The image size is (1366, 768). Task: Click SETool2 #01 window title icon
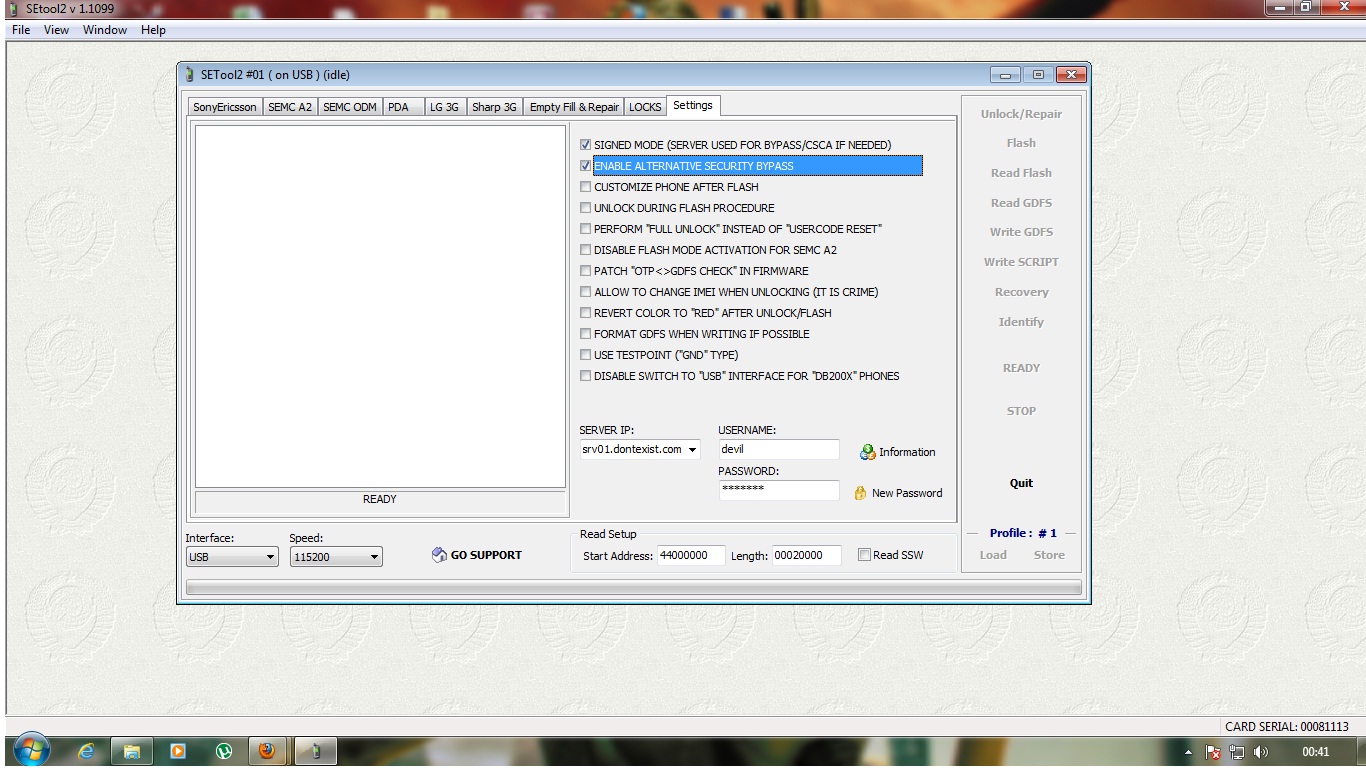click(191, 75)
